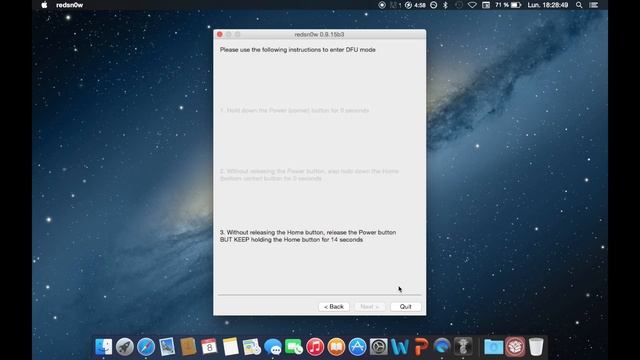This screenshot has width=640, height=360.
Task: Click the DFU mode instructions heading
Action: [298, 50]
